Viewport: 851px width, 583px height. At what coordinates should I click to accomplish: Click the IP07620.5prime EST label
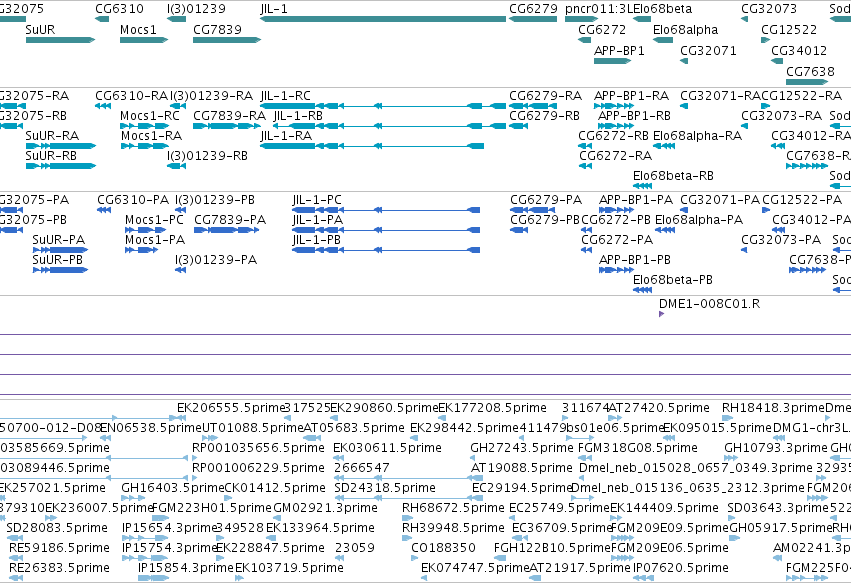coord(681,568)
